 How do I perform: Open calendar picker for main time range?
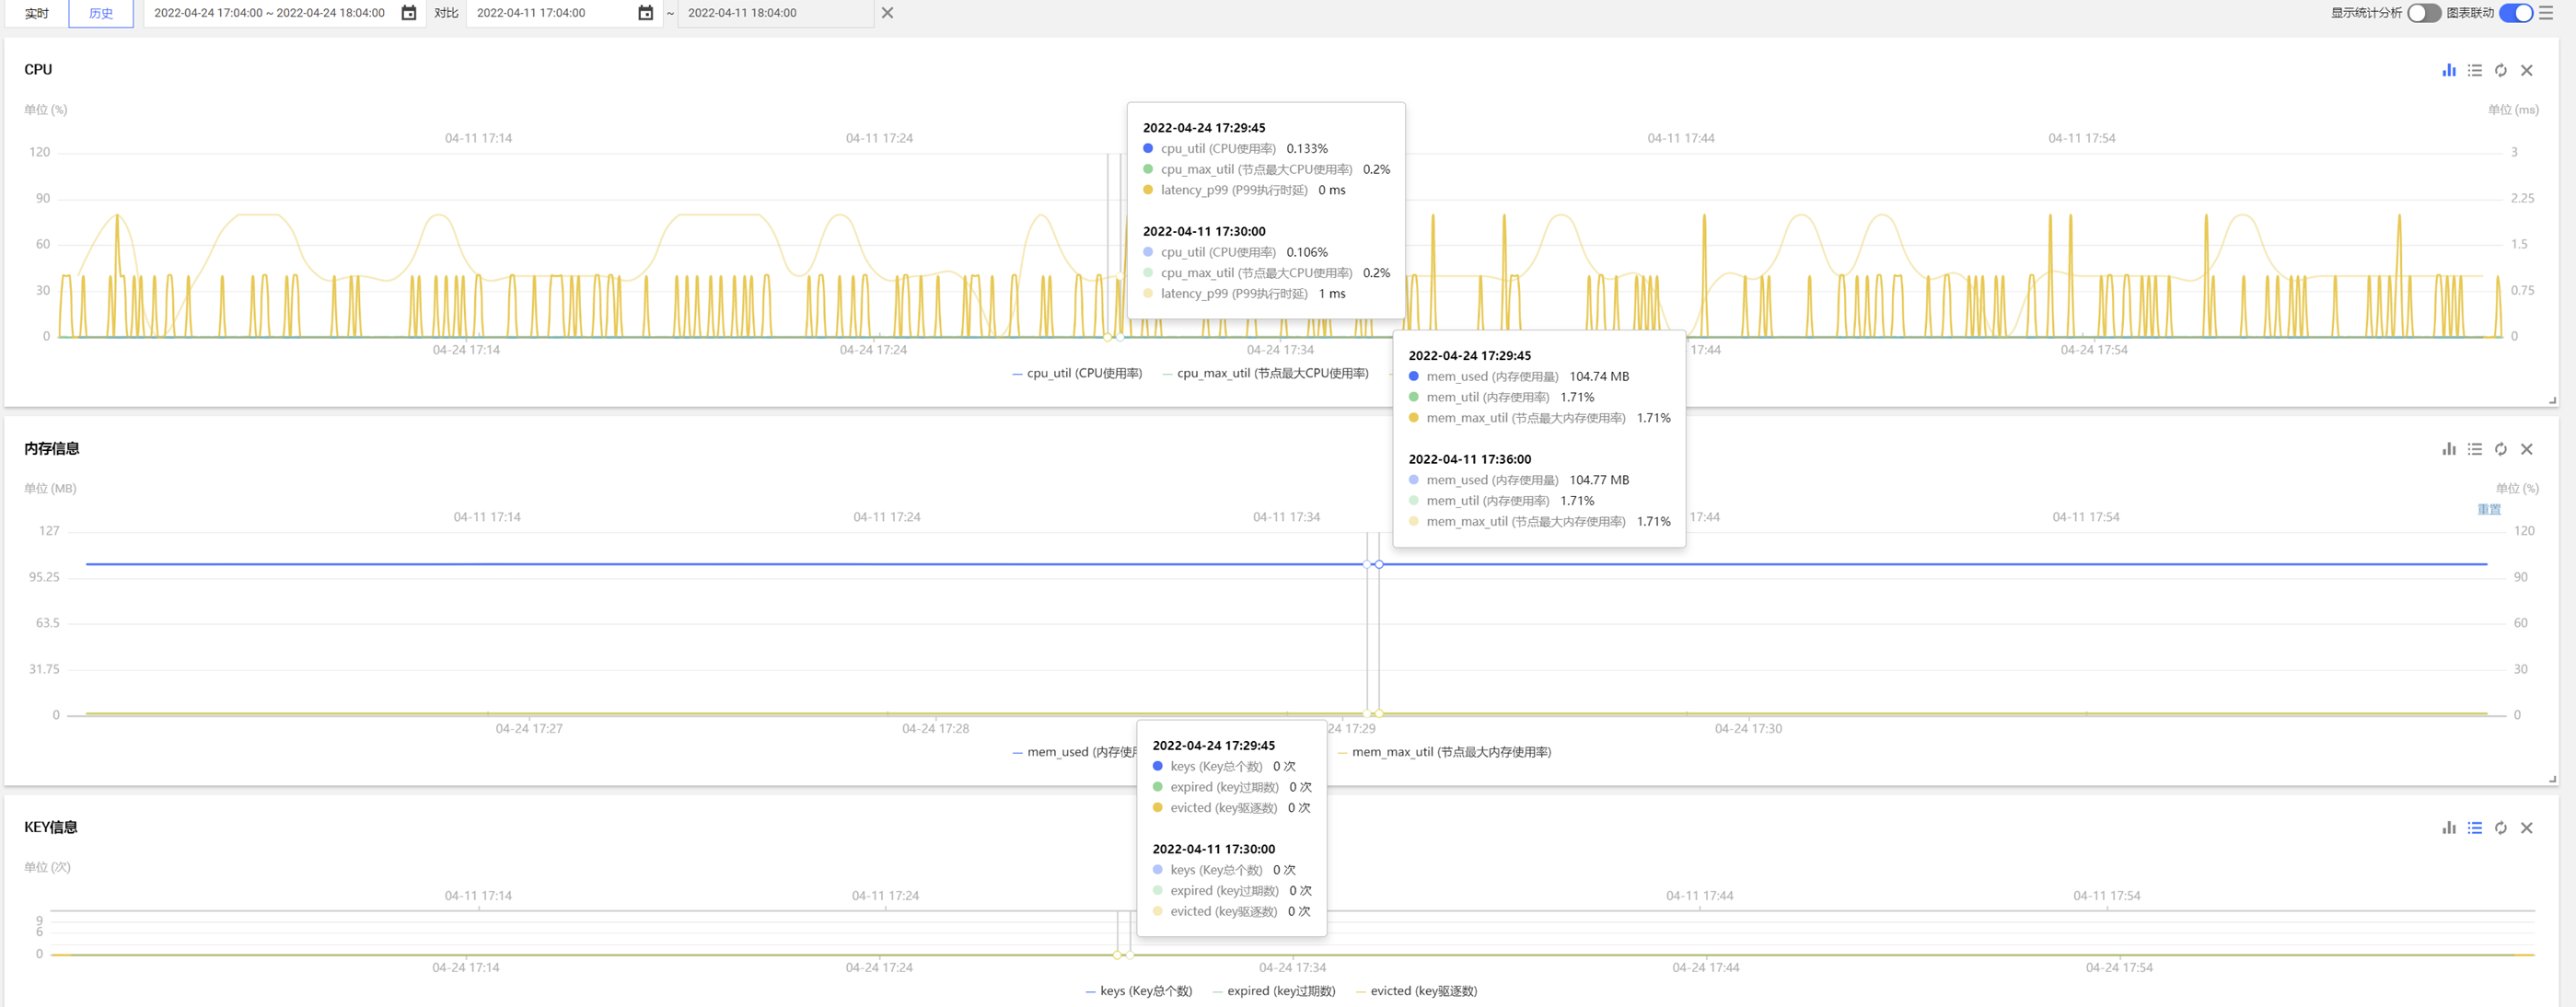(408, 13)
